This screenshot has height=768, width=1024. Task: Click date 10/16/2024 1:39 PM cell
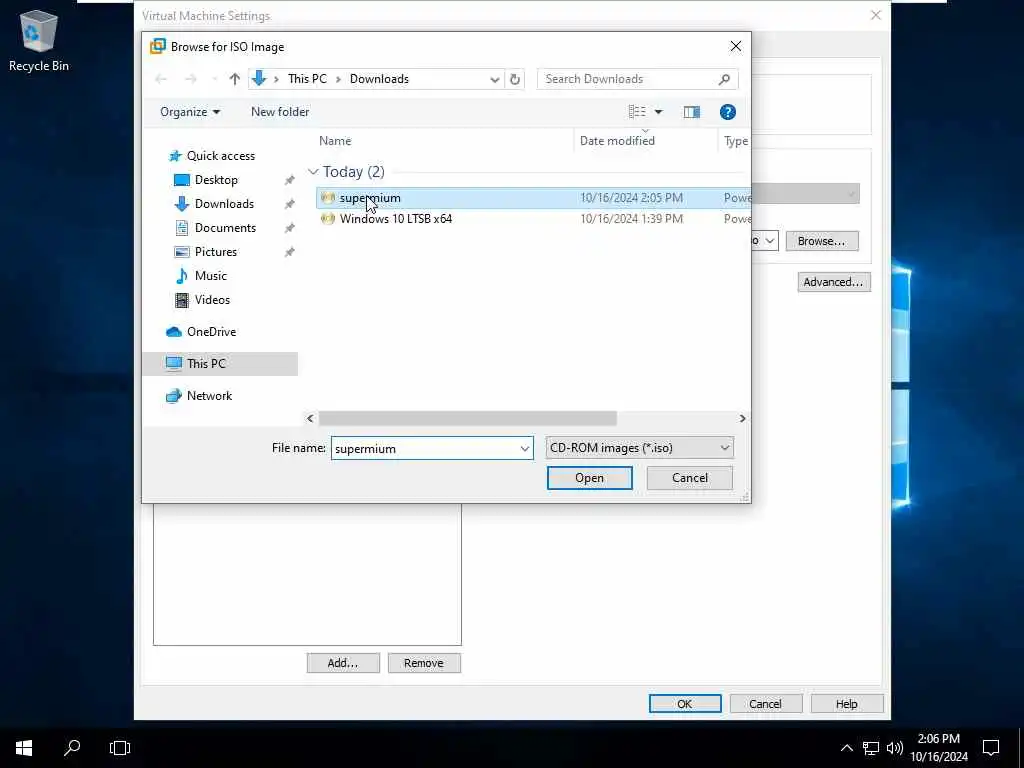632,219
